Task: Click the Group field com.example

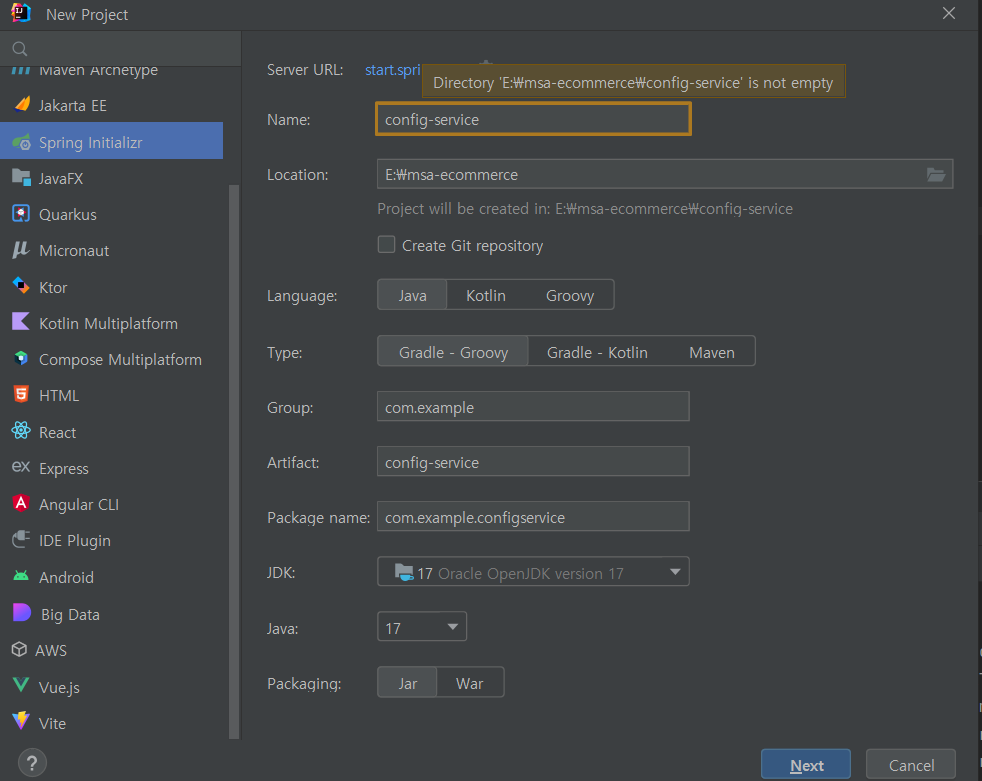Action: (x=534, y=406)
